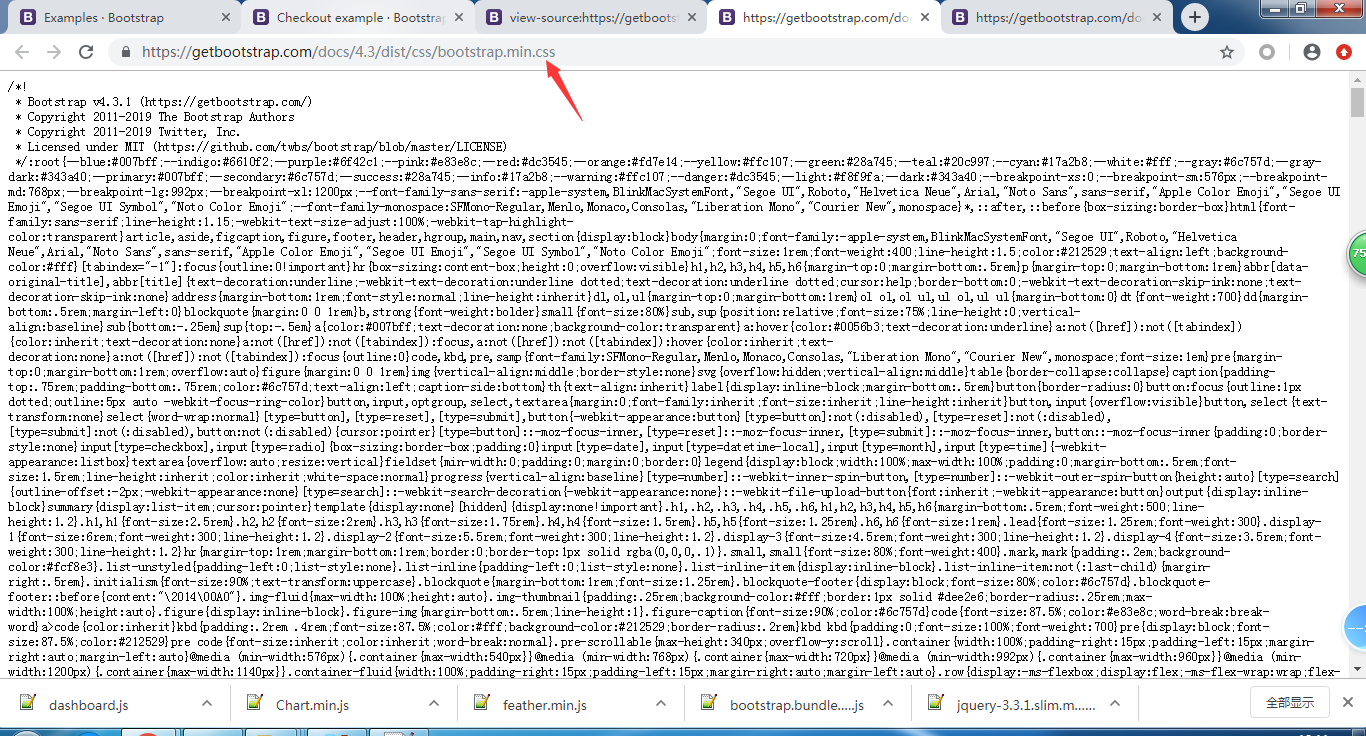Close the view-source tab
This screenshot has height=736, width=1366.
point(691,18)
